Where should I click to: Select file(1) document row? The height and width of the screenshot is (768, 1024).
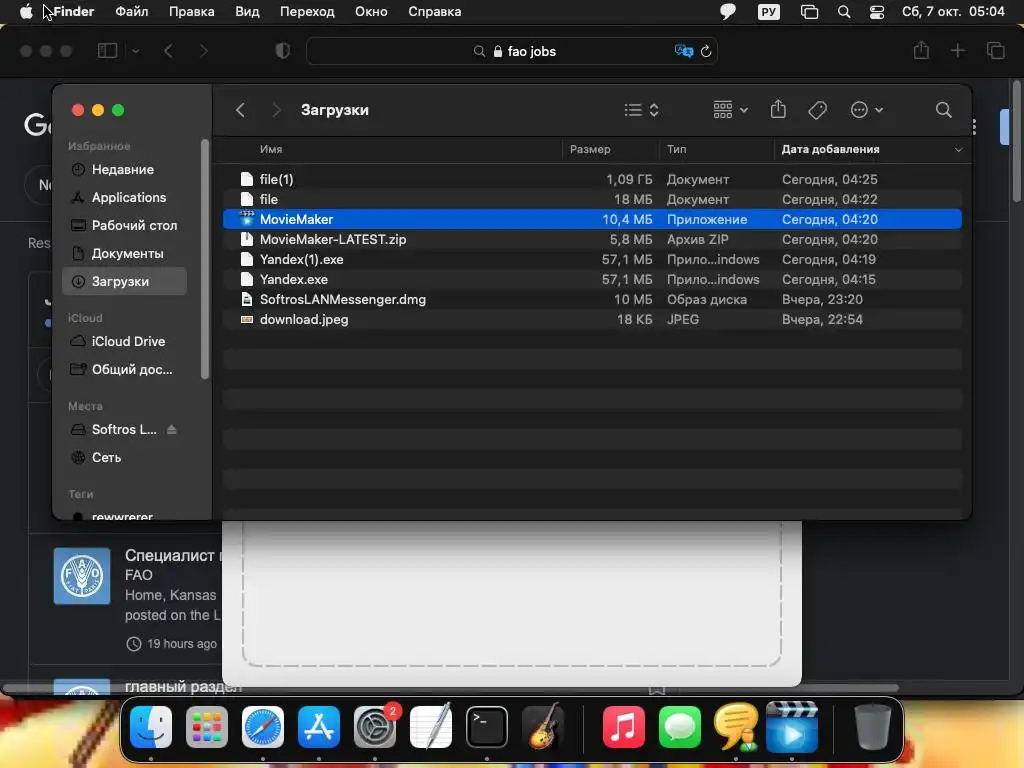coord(592,179)
